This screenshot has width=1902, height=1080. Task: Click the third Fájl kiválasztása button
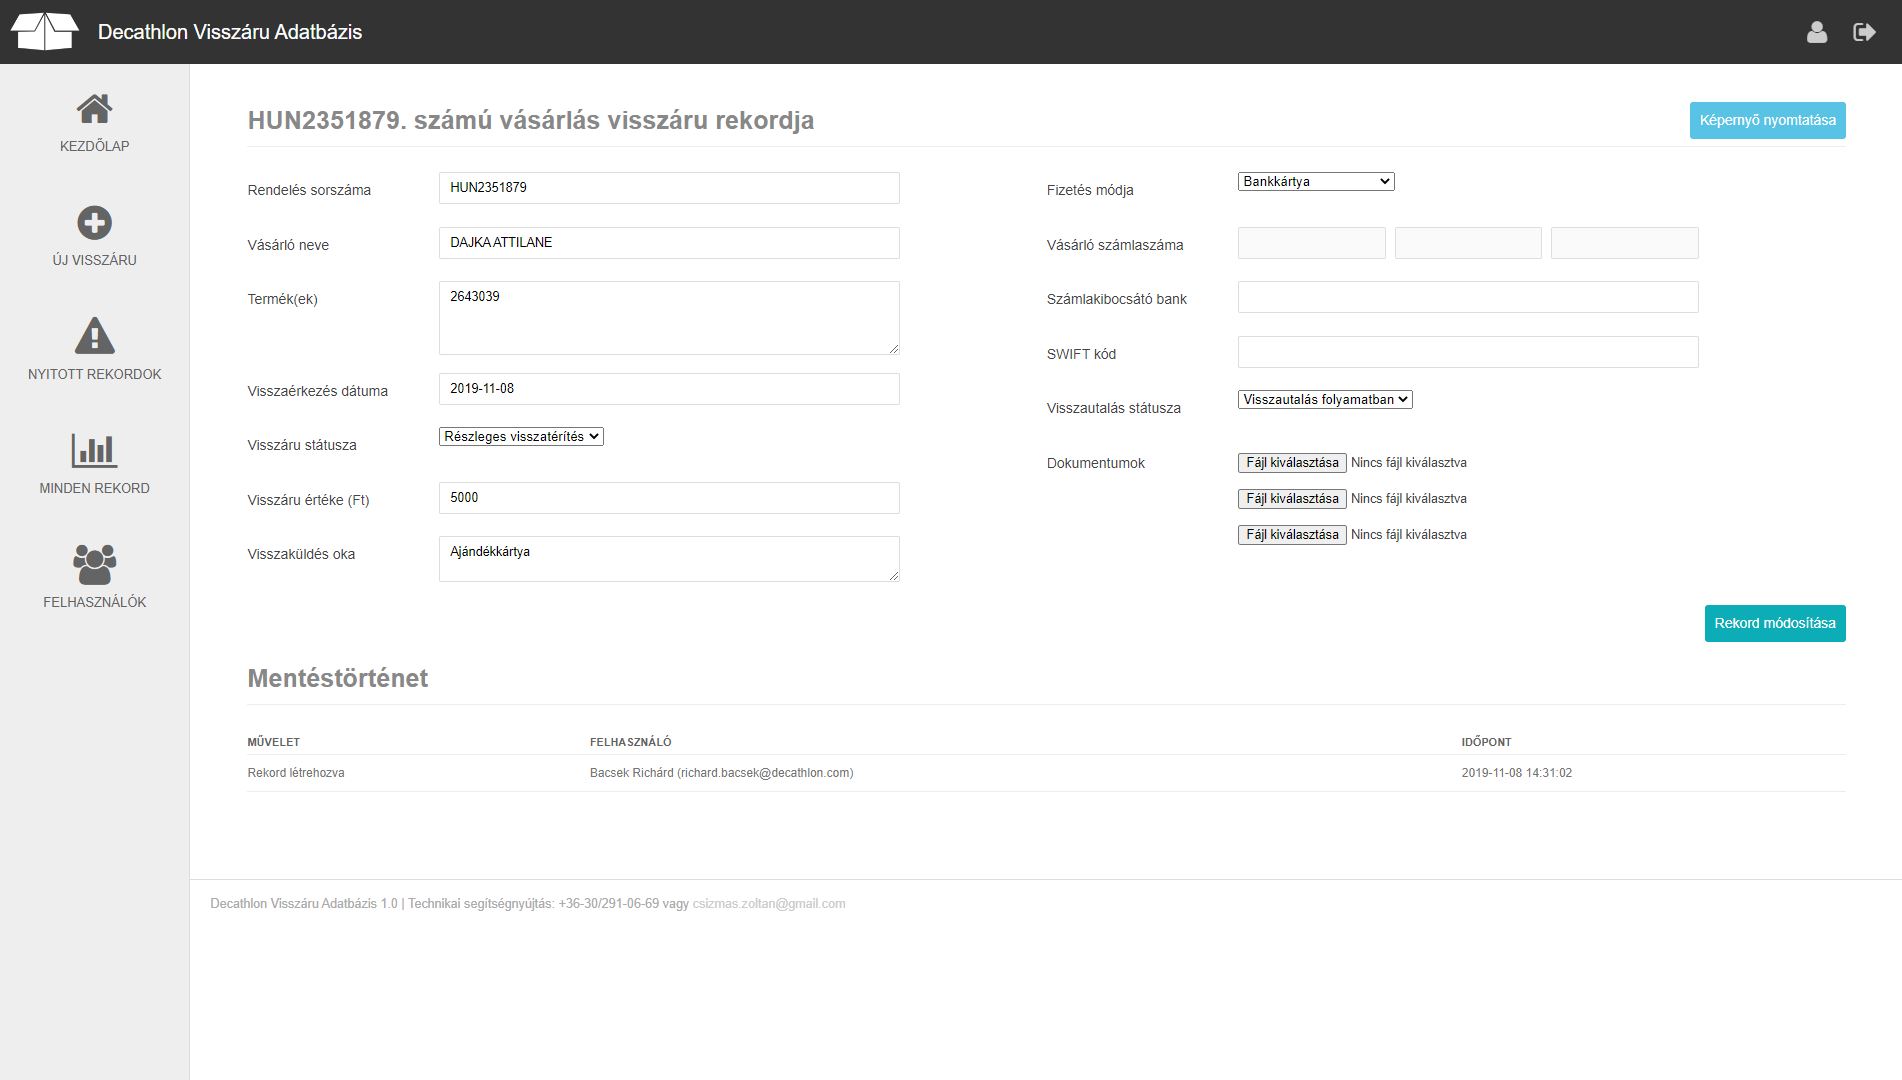pyautogui.click(x=1291, y=535)
